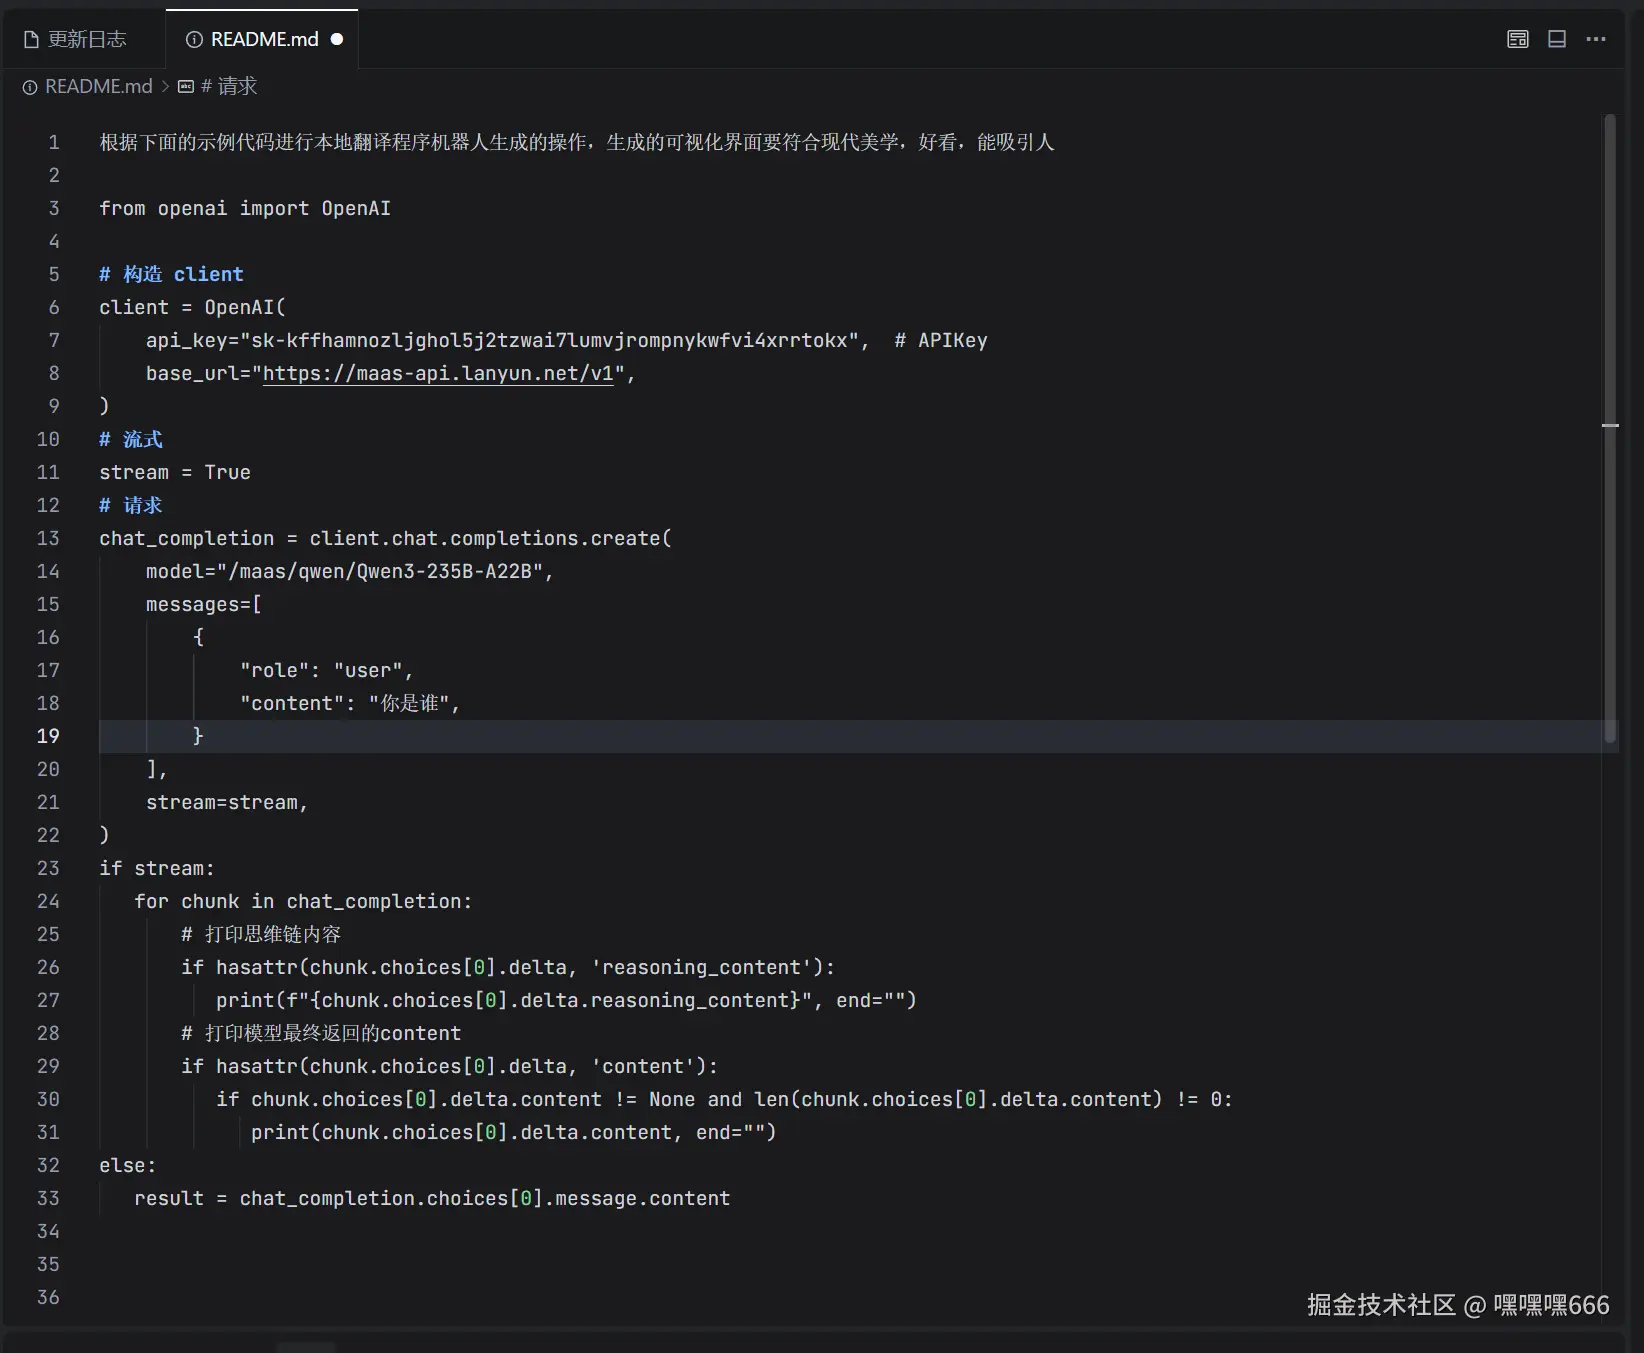
Task: Click the "# 打印模型最终返回的content" comment
Action: (x=321, y=1033)
